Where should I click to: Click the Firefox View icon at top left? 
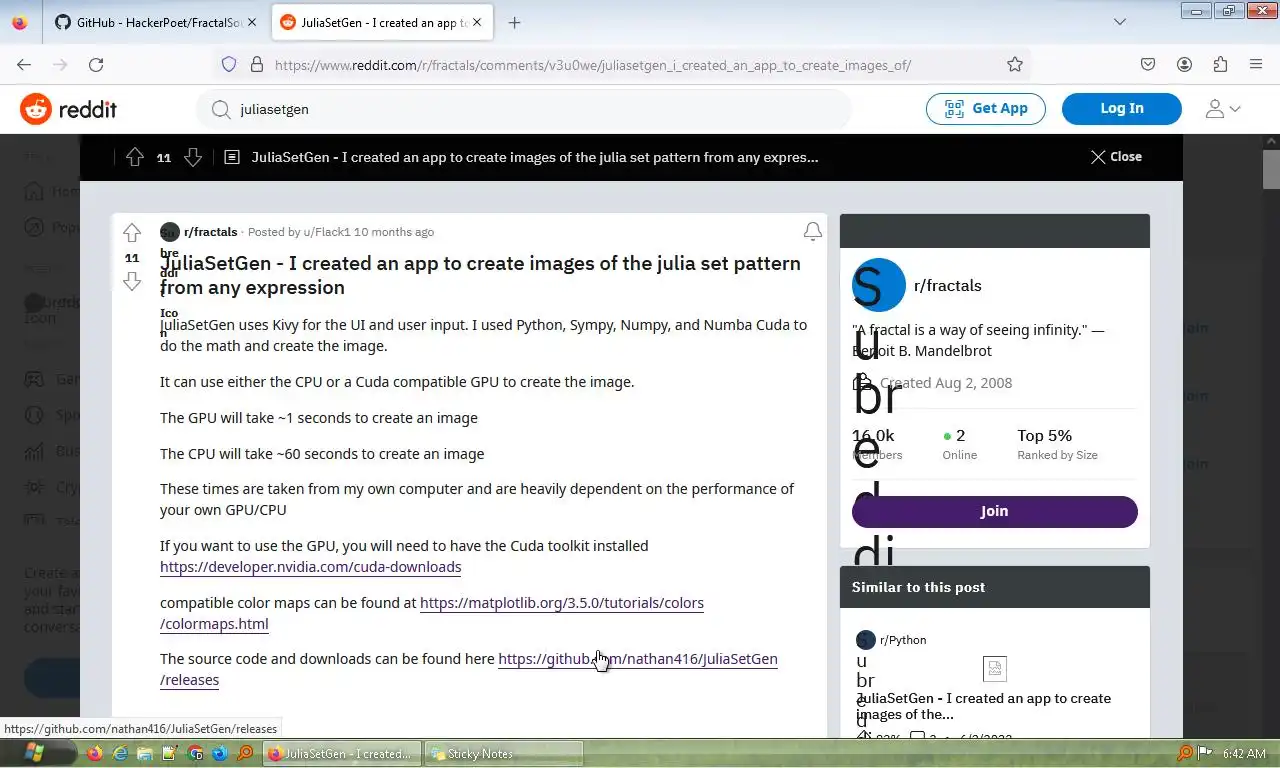tap(19, 22)
